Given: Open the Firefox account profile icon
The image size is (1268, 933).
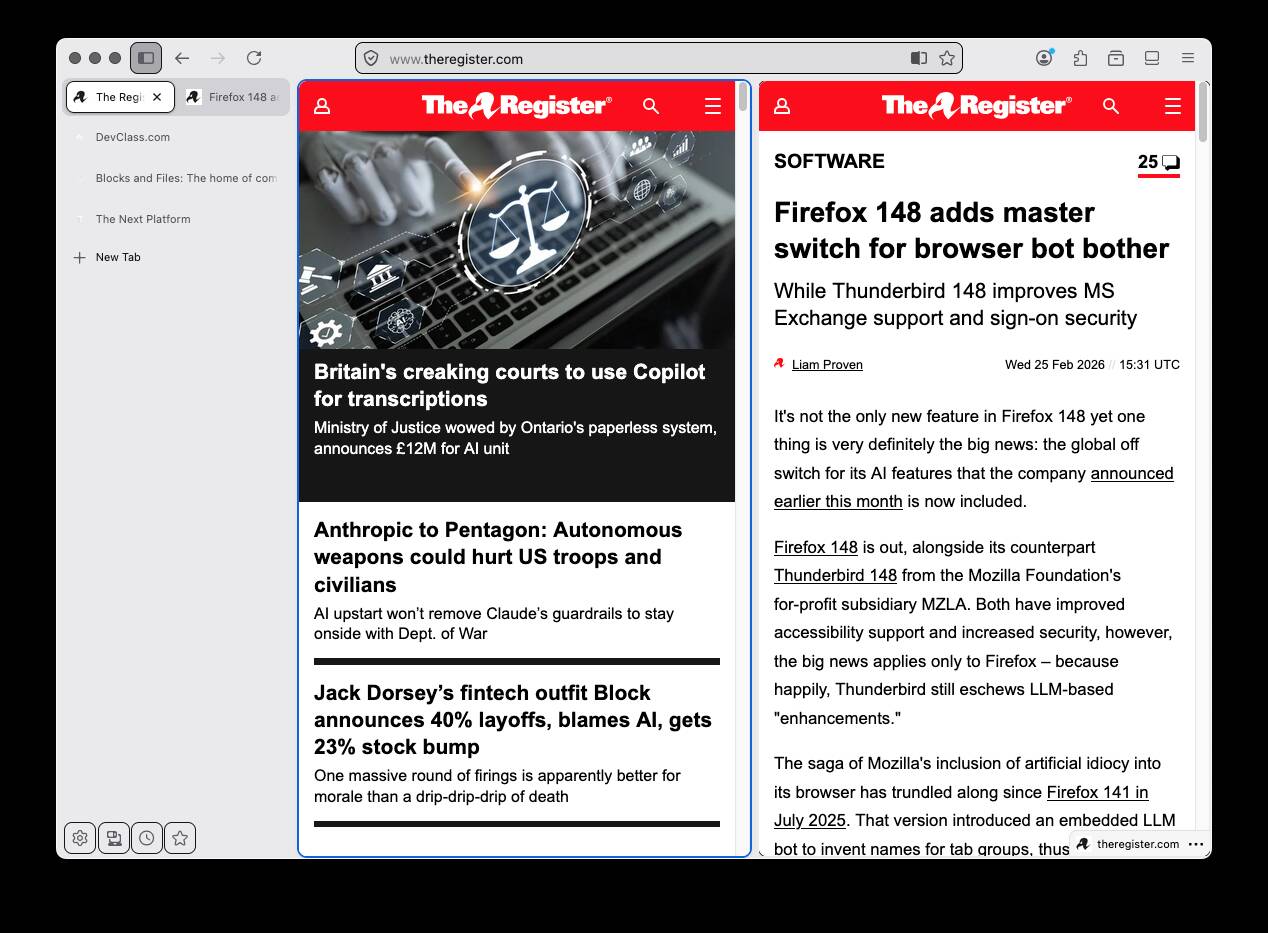Looking at the screenshot, I should pyautogui.click(x=1044, y=58).
